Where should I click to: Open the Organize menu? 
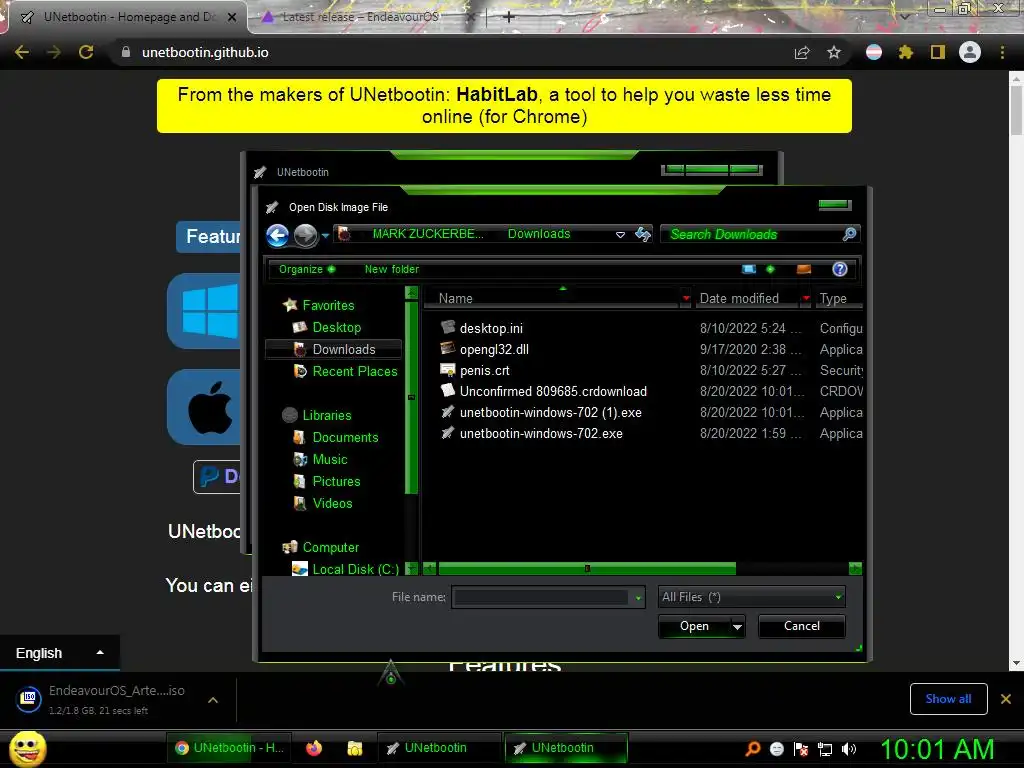click(x=306, y=269)
